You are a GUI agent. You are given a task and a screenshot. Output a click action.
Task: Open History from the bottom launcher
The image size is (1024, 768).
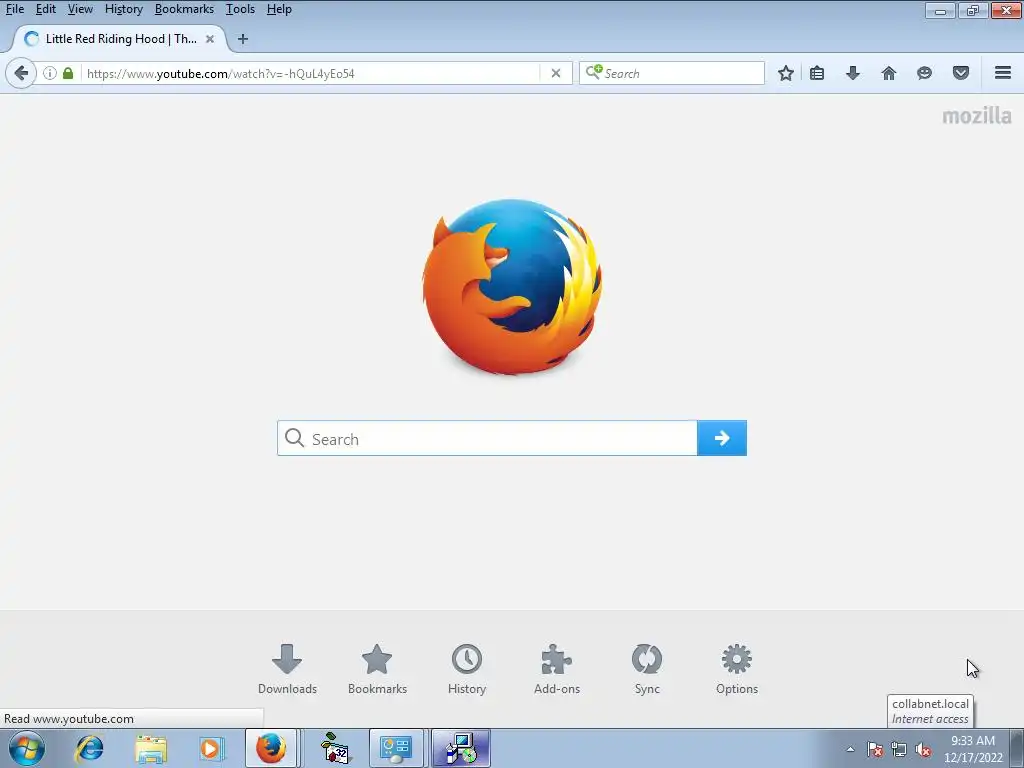click(467, 669)
